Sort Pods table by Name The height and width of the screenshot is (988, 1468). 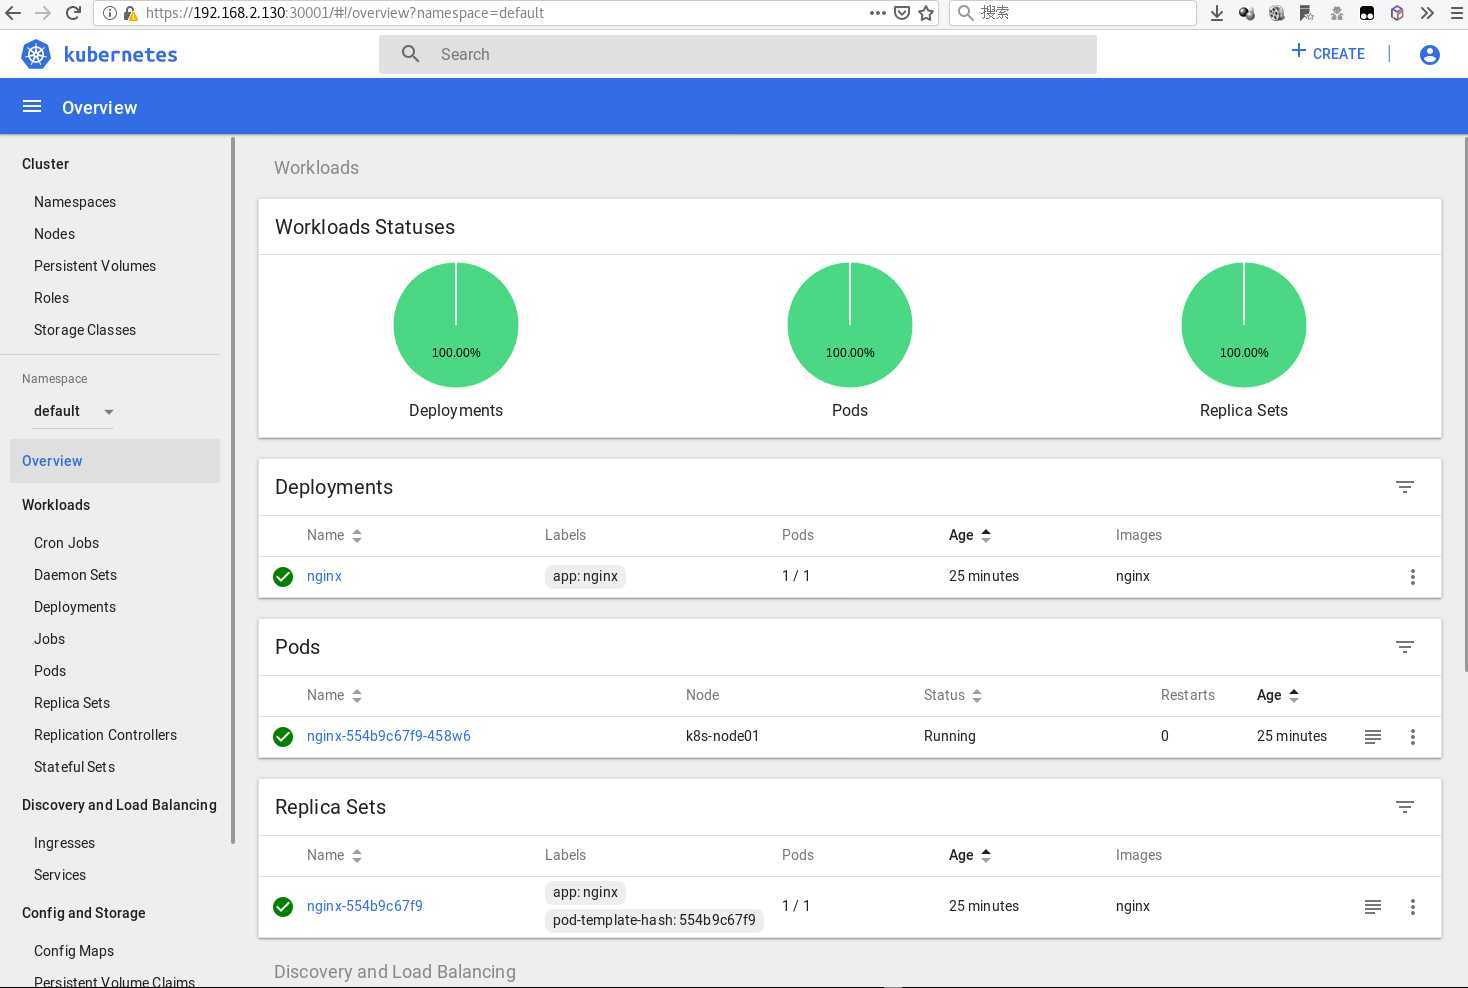click(334, 695)
